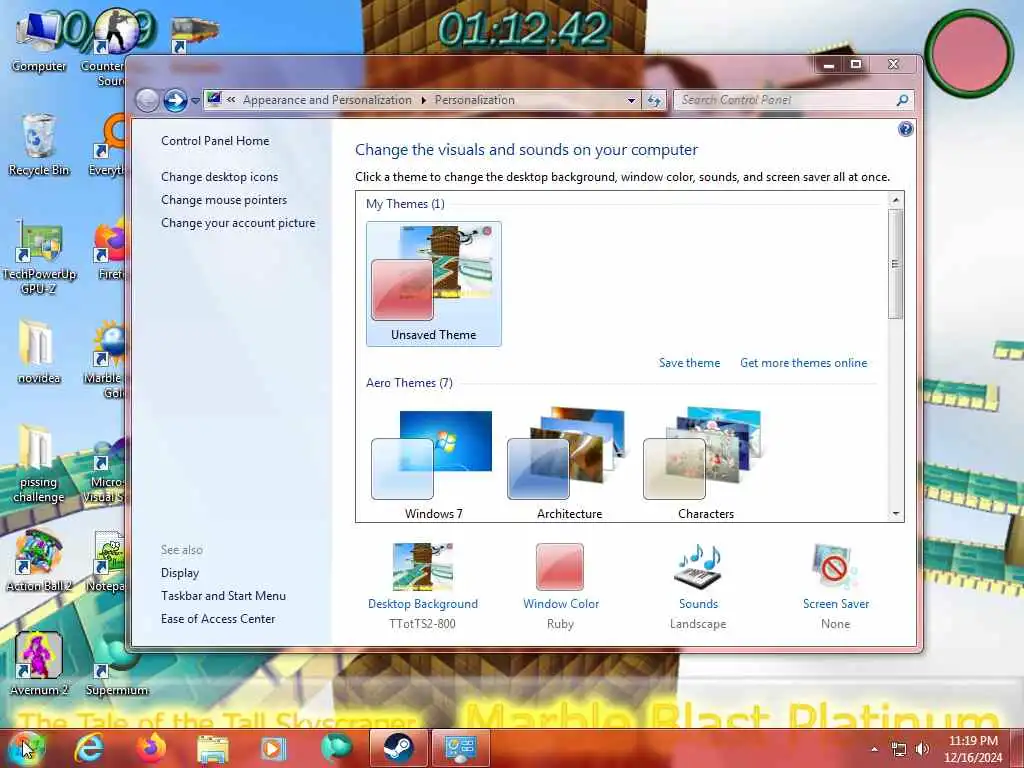Click Change mouse pointers link
1024x768 pixels.
(224, 200)
